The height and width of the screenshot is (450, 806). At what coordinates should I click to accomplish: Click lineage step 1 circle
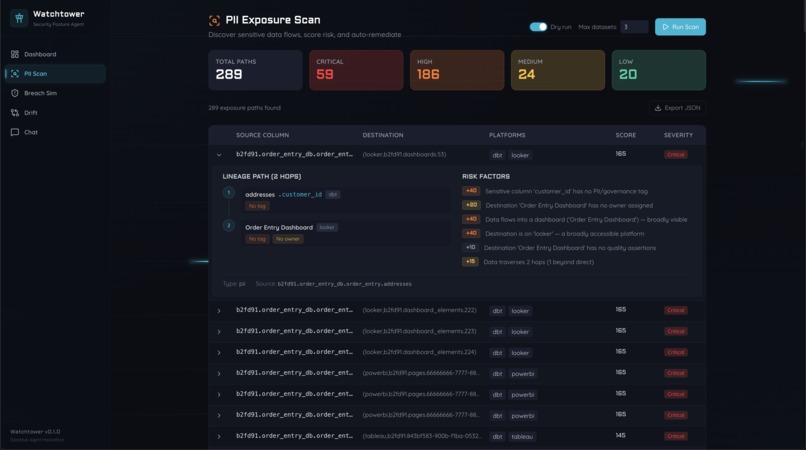point(229,193)
